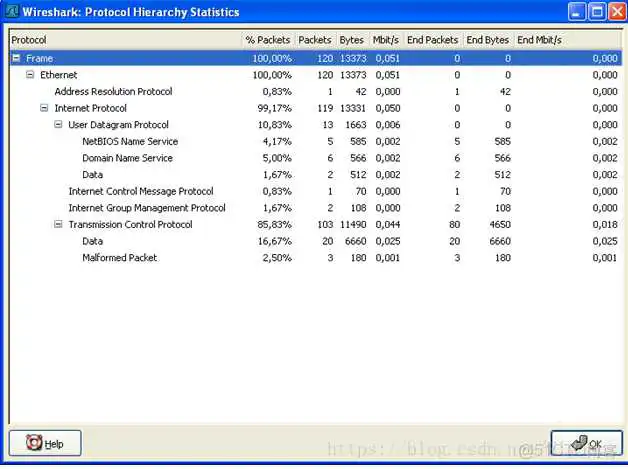
Task: Select the User Datagram Protocol row
Action: click(x=316, y=125)
